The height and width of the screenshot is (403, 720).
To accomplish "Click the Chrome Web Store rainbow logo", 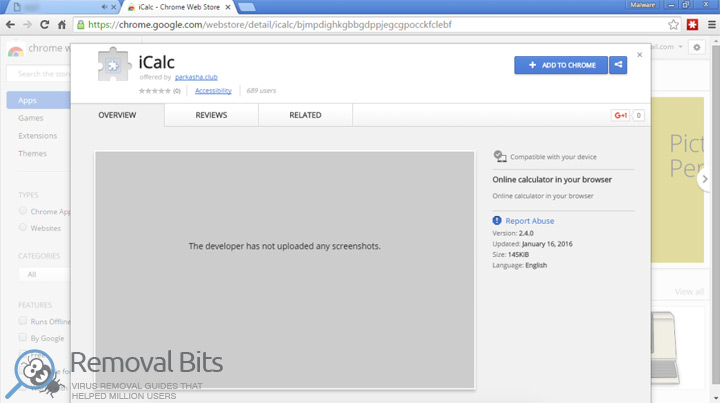I will 15,50.
